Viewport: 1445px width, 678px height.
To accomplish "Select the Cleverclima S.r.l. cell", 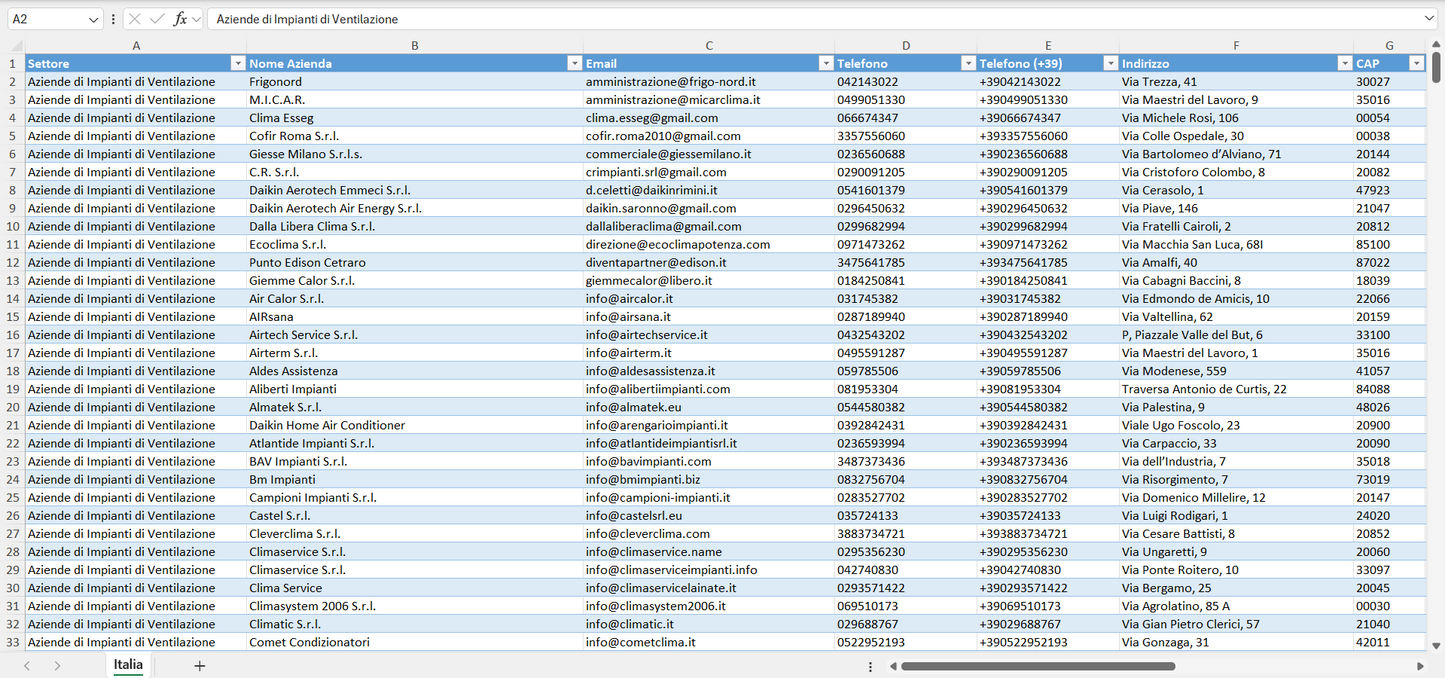I will click(x=415, y=533).
